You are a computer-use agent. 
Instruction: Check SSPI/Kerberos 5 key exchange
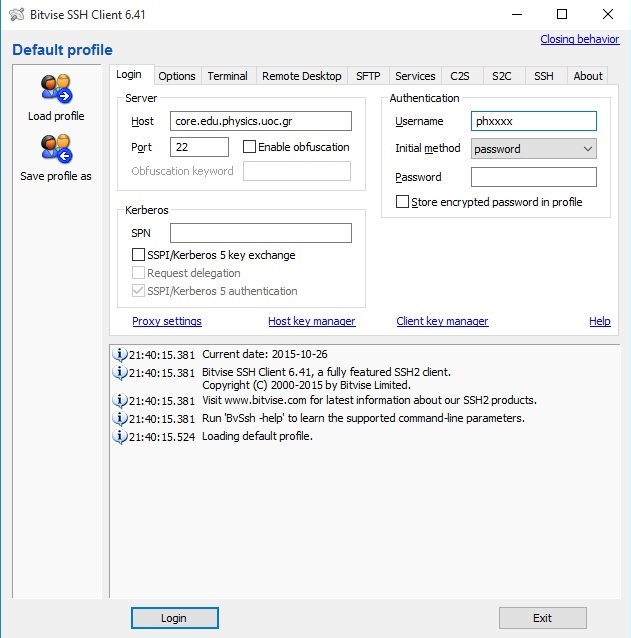[x=138, y=255]
